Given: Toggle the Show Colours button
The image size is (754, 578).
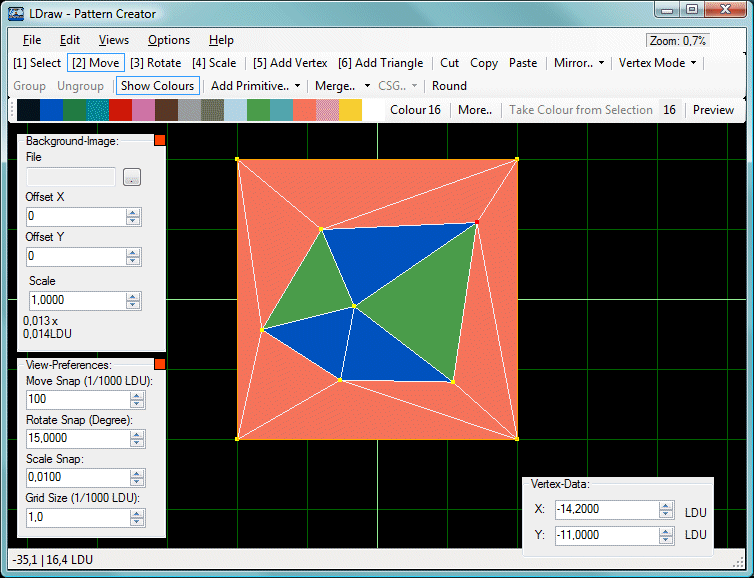Looking at the screenshot, I should [158, 86].
